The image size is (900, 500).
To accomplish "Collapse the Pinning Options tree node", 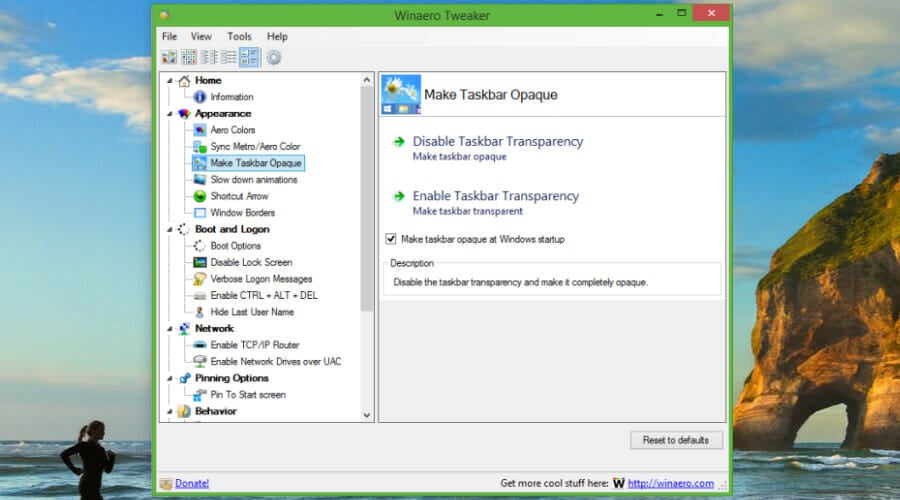I will pyautogui.click(x=170, y=379).
